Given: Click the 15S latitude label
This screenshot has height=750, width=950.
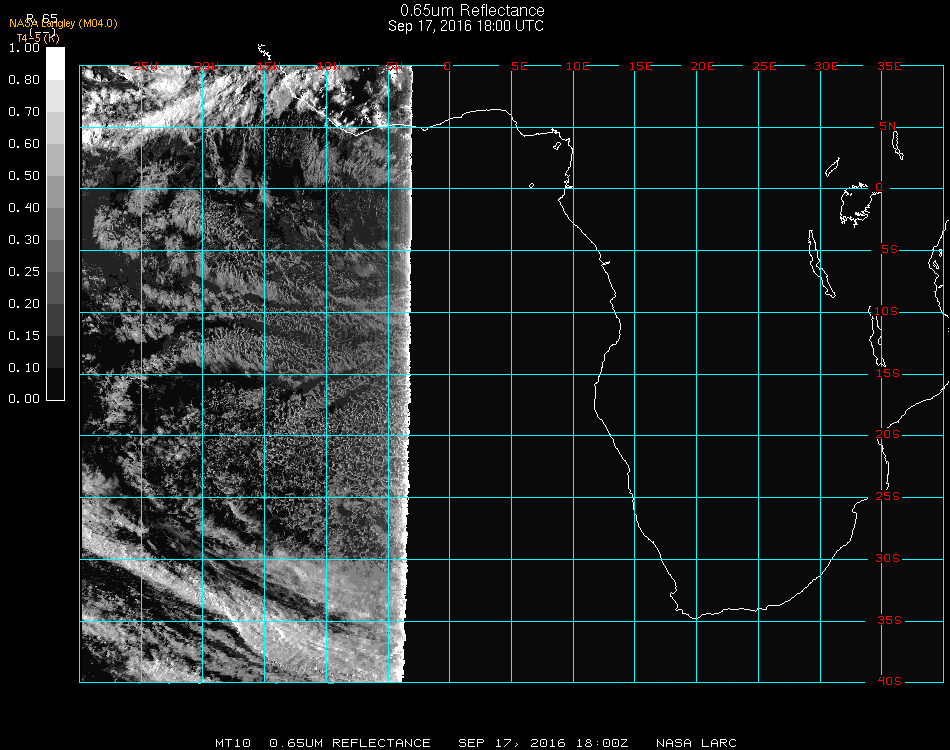Looking at the screenshot, I should click(888, 373).
